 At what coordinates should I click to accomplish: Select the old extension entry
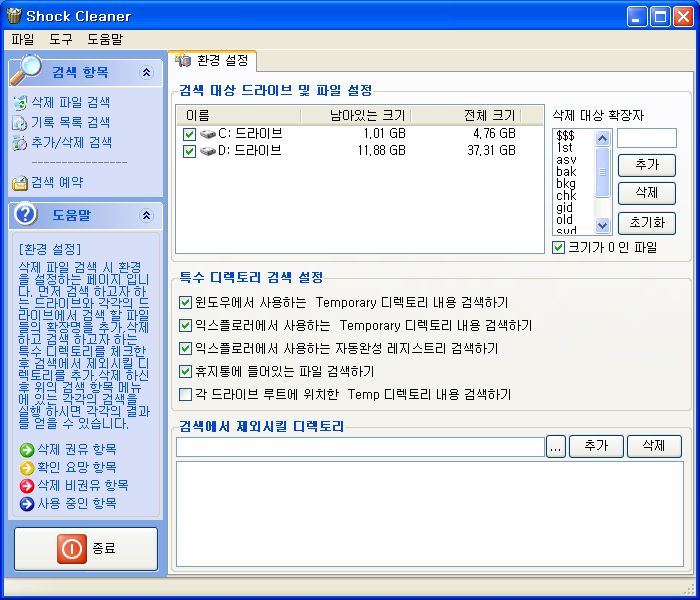click(x=574, y=220)
